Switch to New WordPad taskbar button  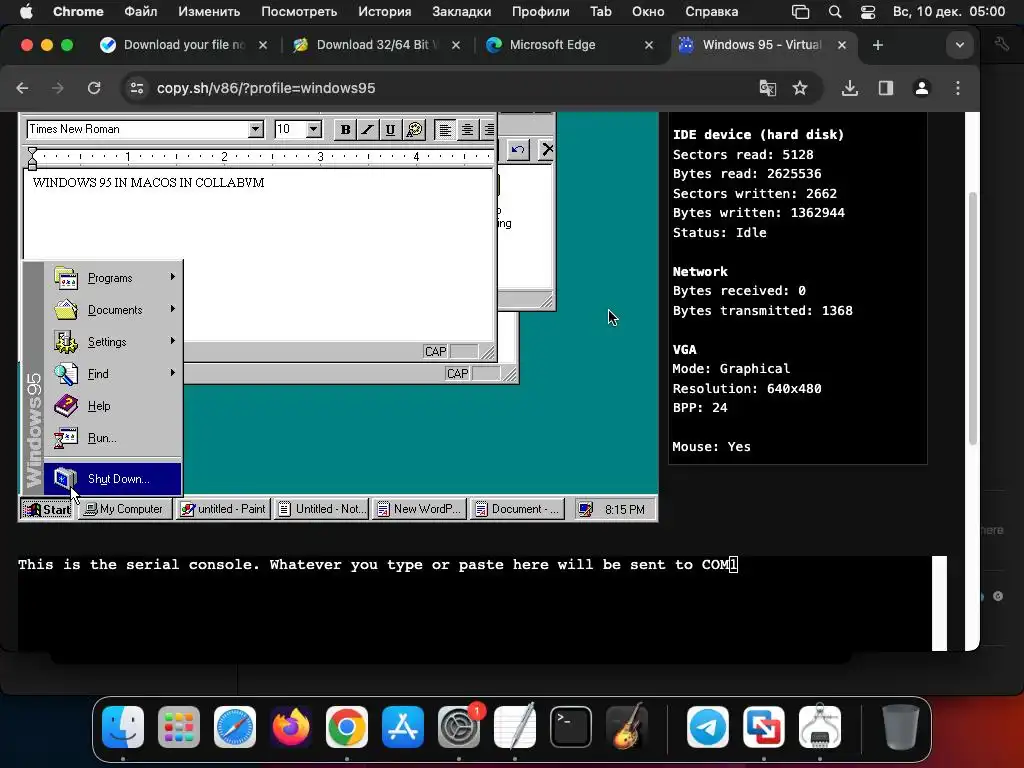pyautogui.click(x=419, y=509)
